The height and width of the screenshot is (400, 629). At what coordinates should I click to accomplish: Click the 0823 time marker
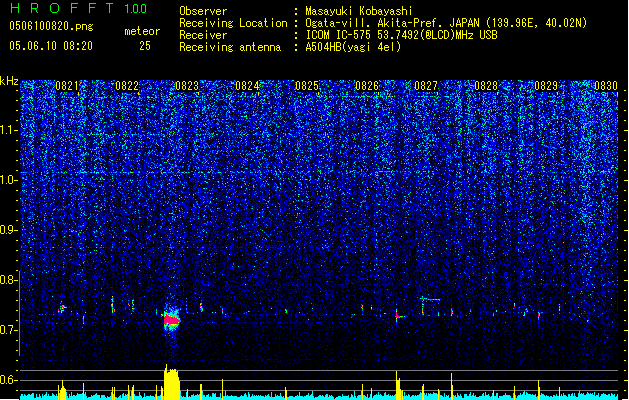click(x=187, y=86)
